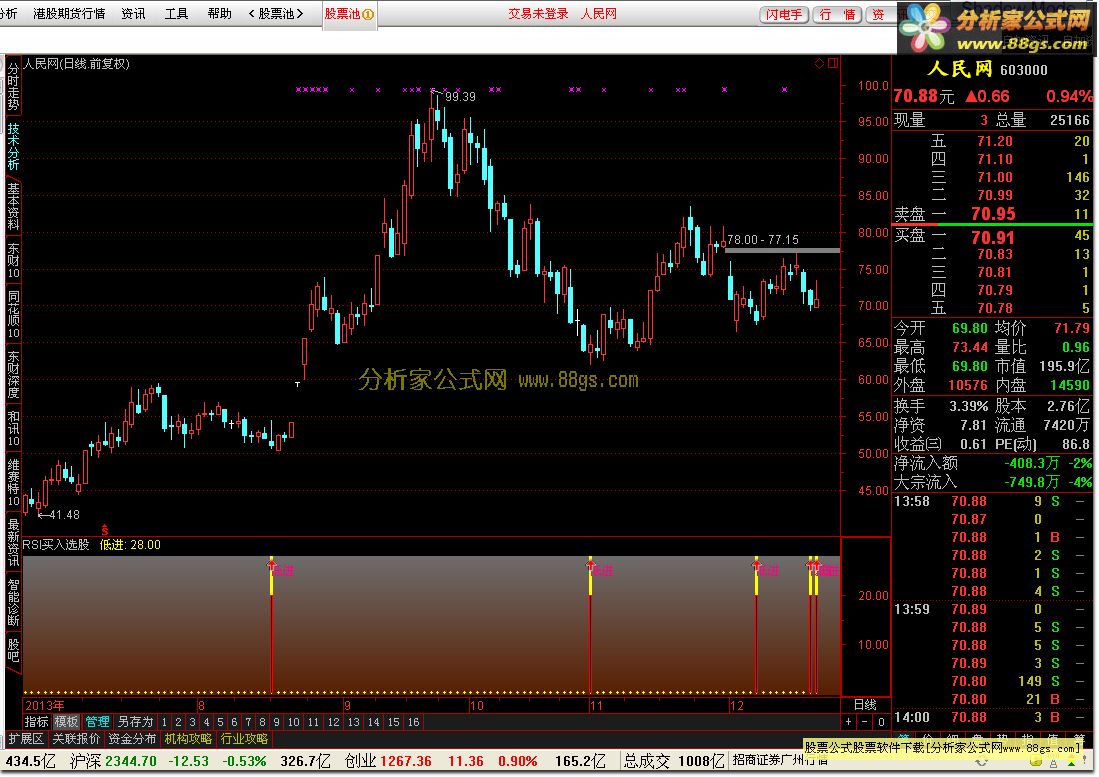The image size is (1099, 777).
Task: Open the 工具 menu
Action: click(x=177, y=13)
